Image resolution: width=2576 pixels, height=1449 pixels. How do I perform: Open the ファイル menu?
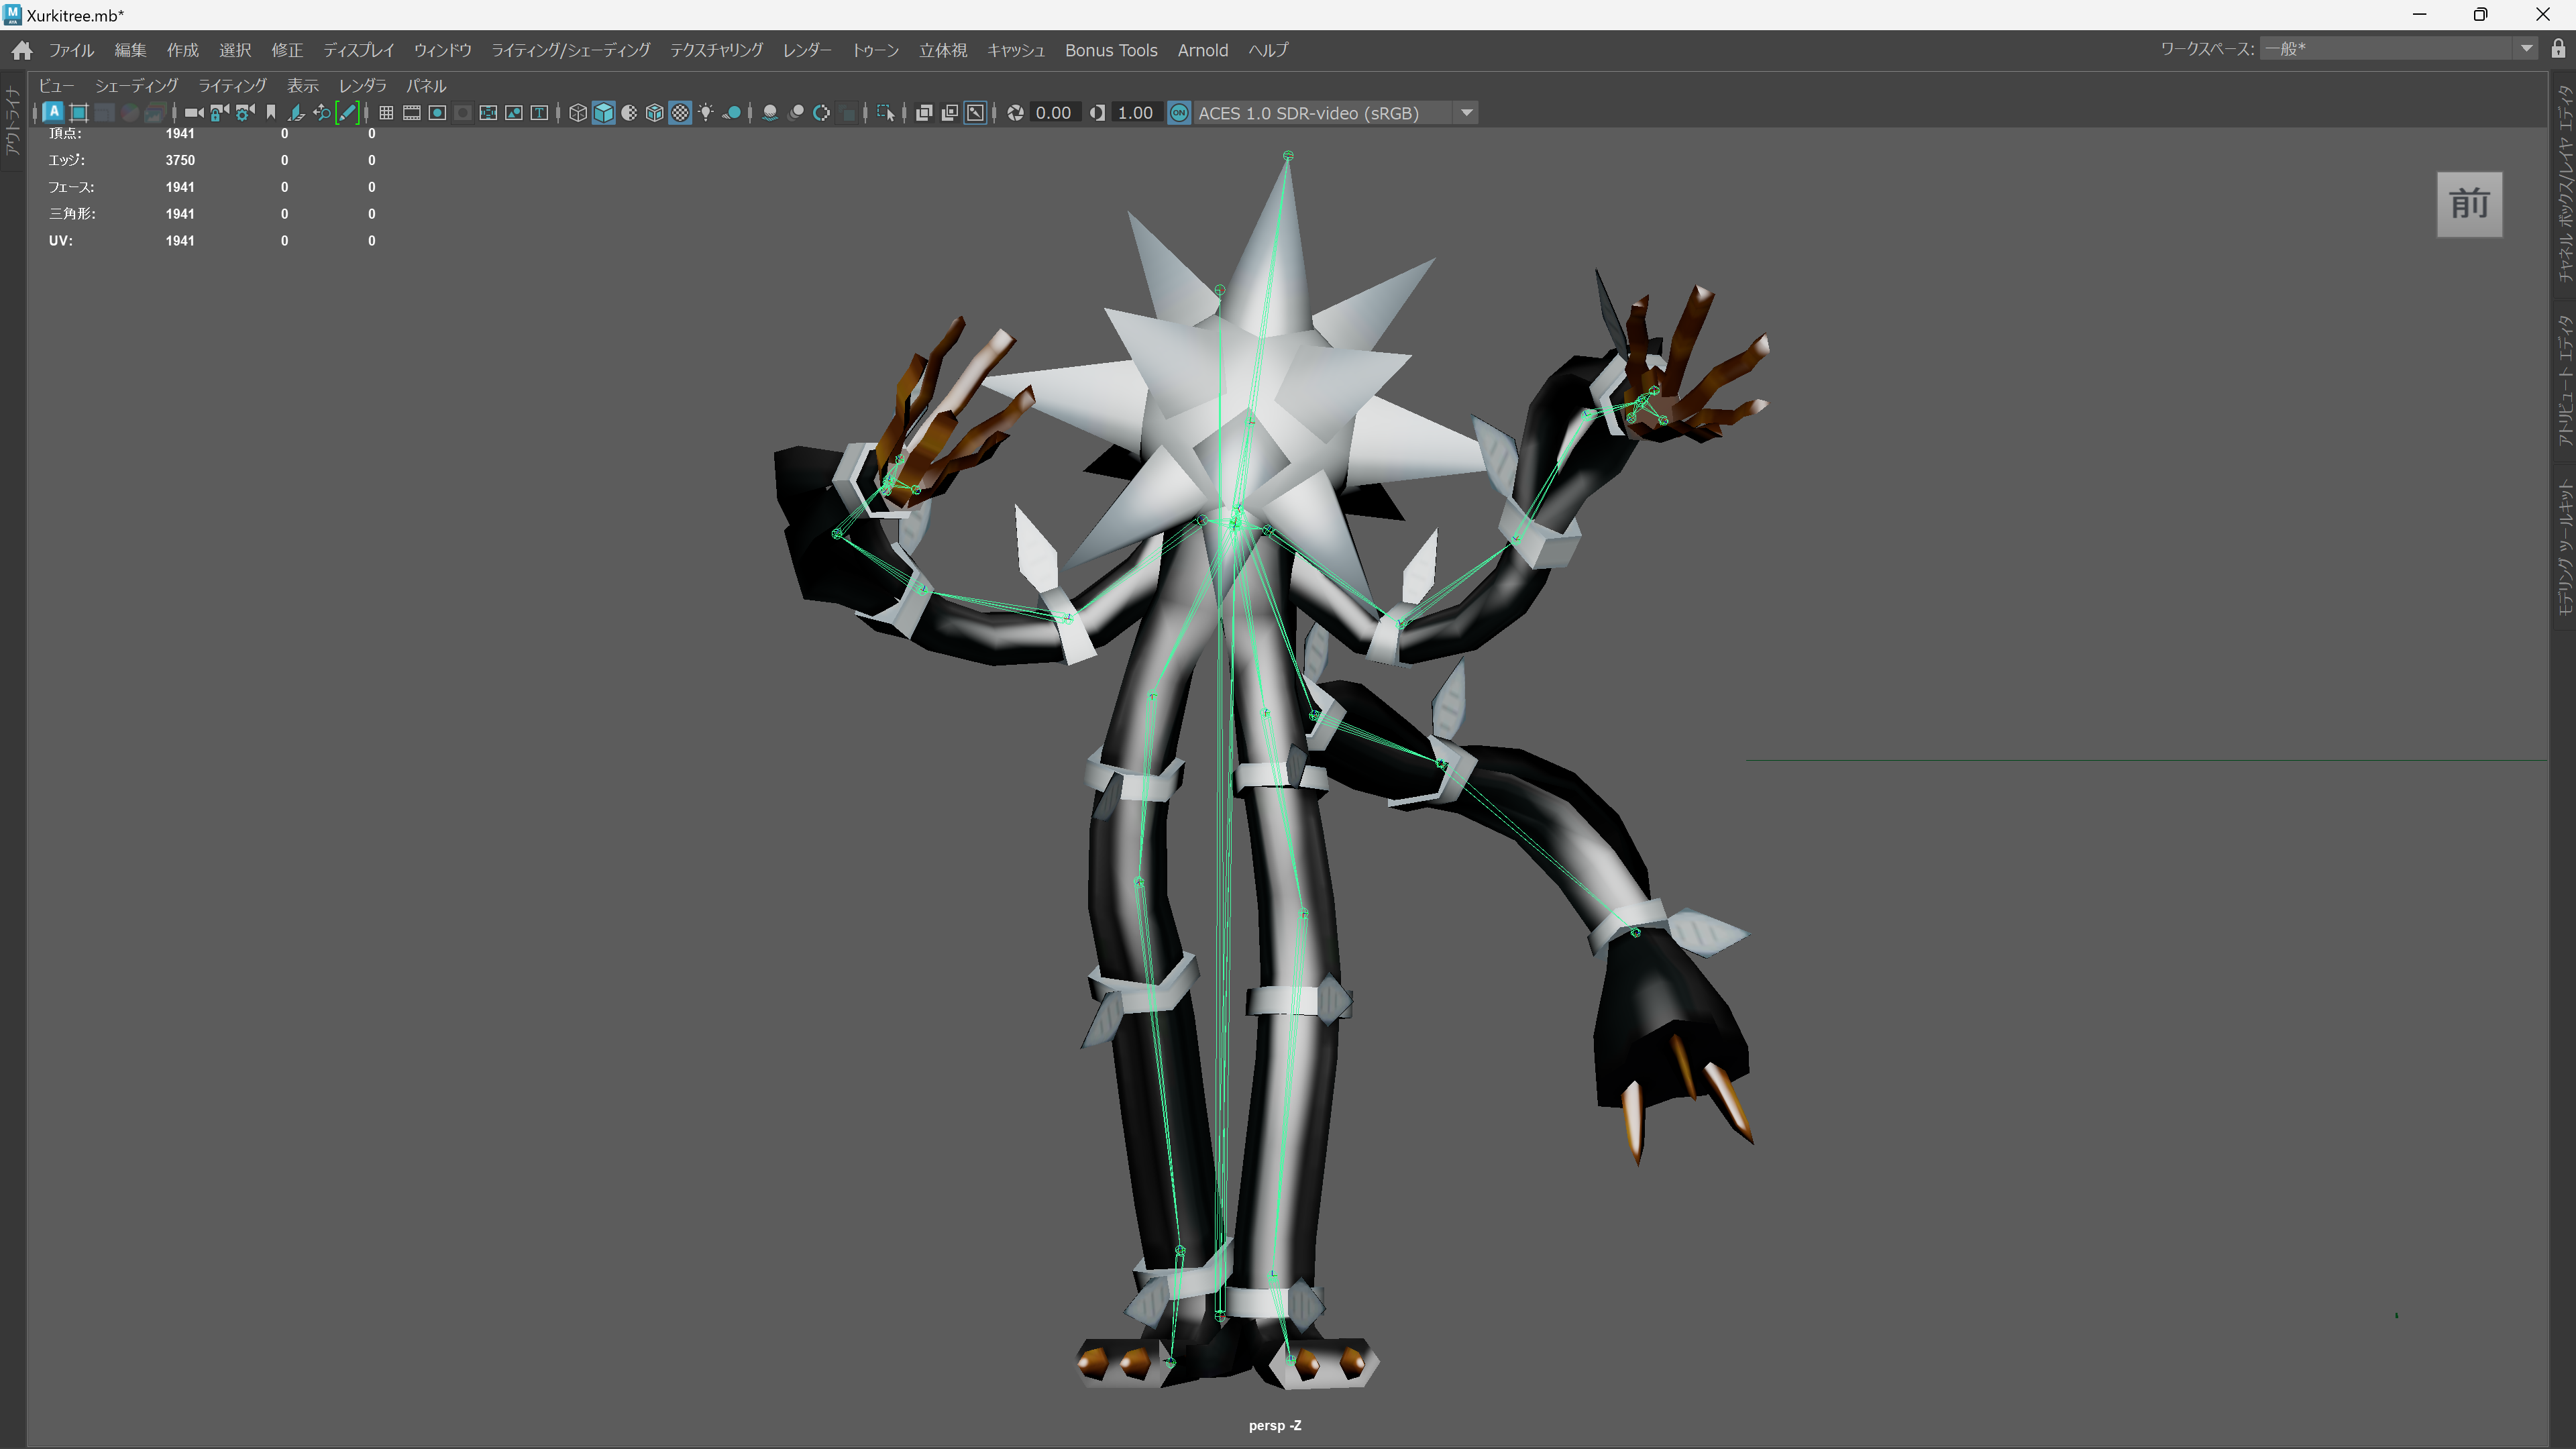coord(71,50)
